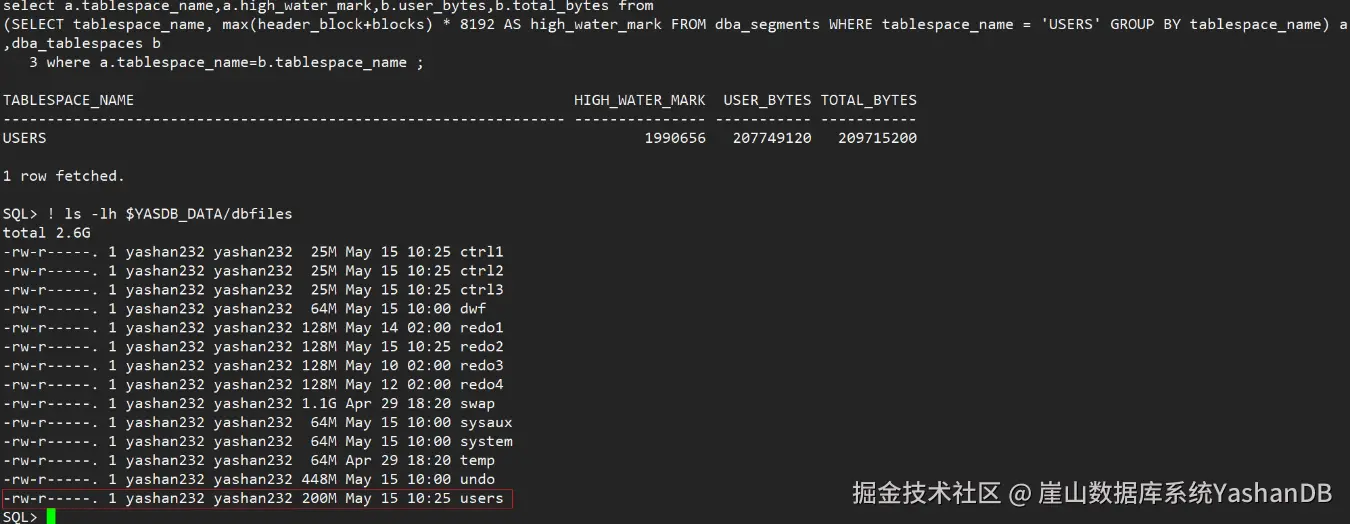The image size is (1350, 524).
Task: Click the swap filename with 1.1G size
Action: click(x=477, y=404)
